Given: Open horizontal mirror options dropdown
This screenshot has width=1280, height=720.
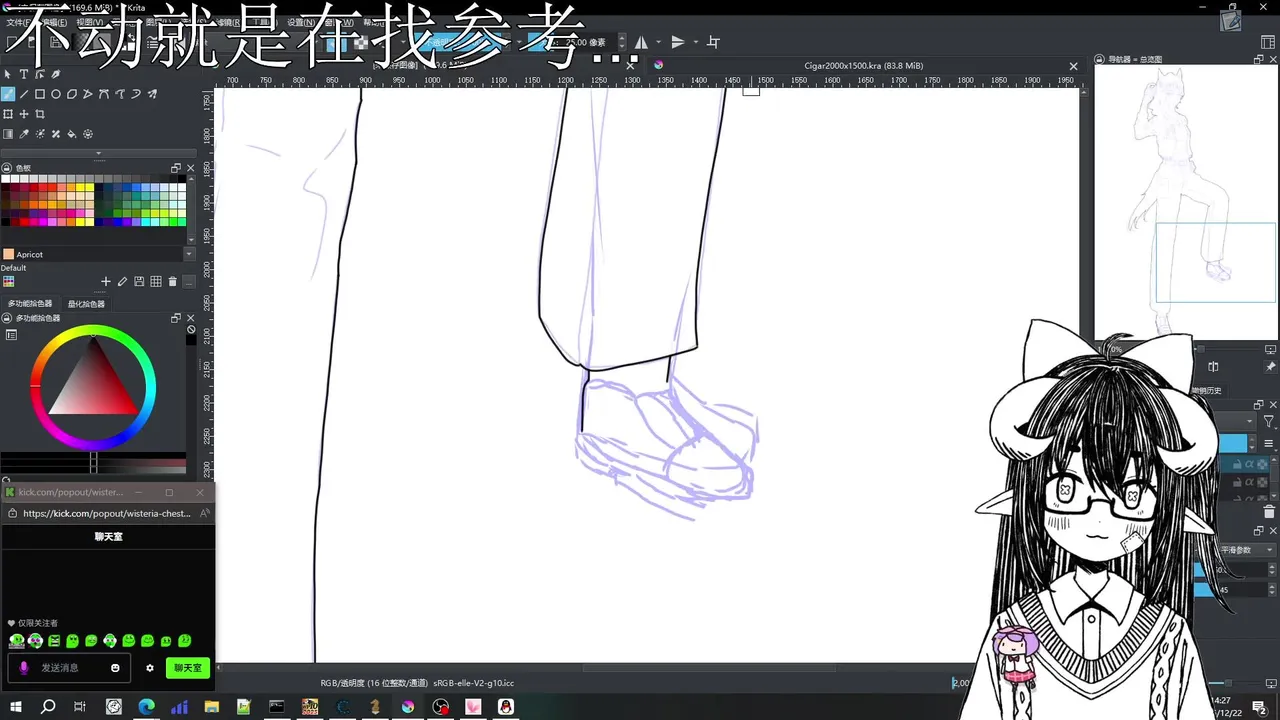Looking at the screenshot, I should [658, 42].
